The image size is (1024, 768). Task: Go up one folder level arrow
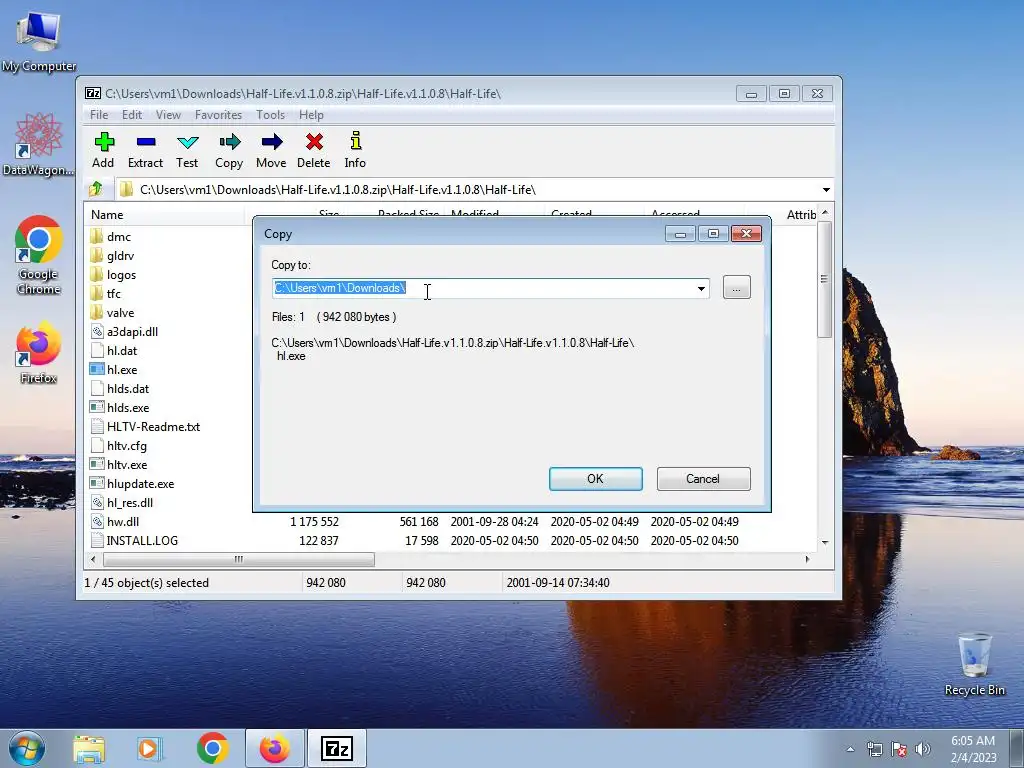[x=96, y=189]
